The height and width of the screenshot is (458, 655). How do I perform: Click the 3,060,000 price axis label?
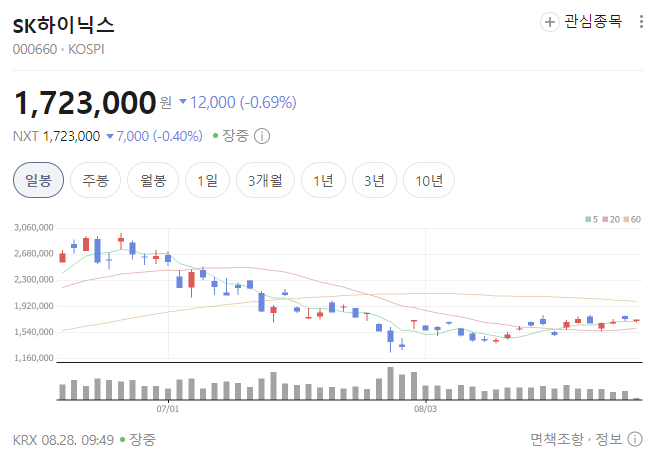(x=34, y=228)
